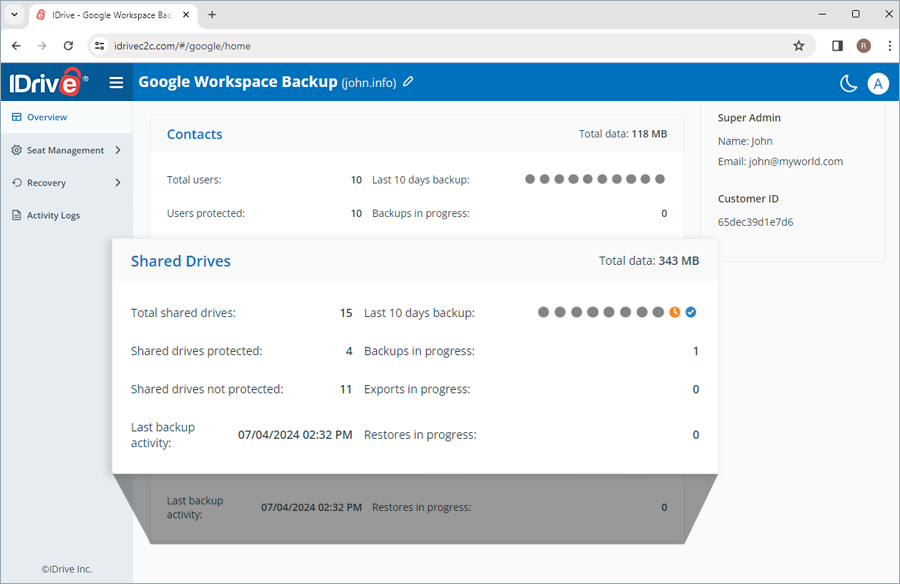Select the IDrive Google Workspace Backup tab

pos(112,15)
